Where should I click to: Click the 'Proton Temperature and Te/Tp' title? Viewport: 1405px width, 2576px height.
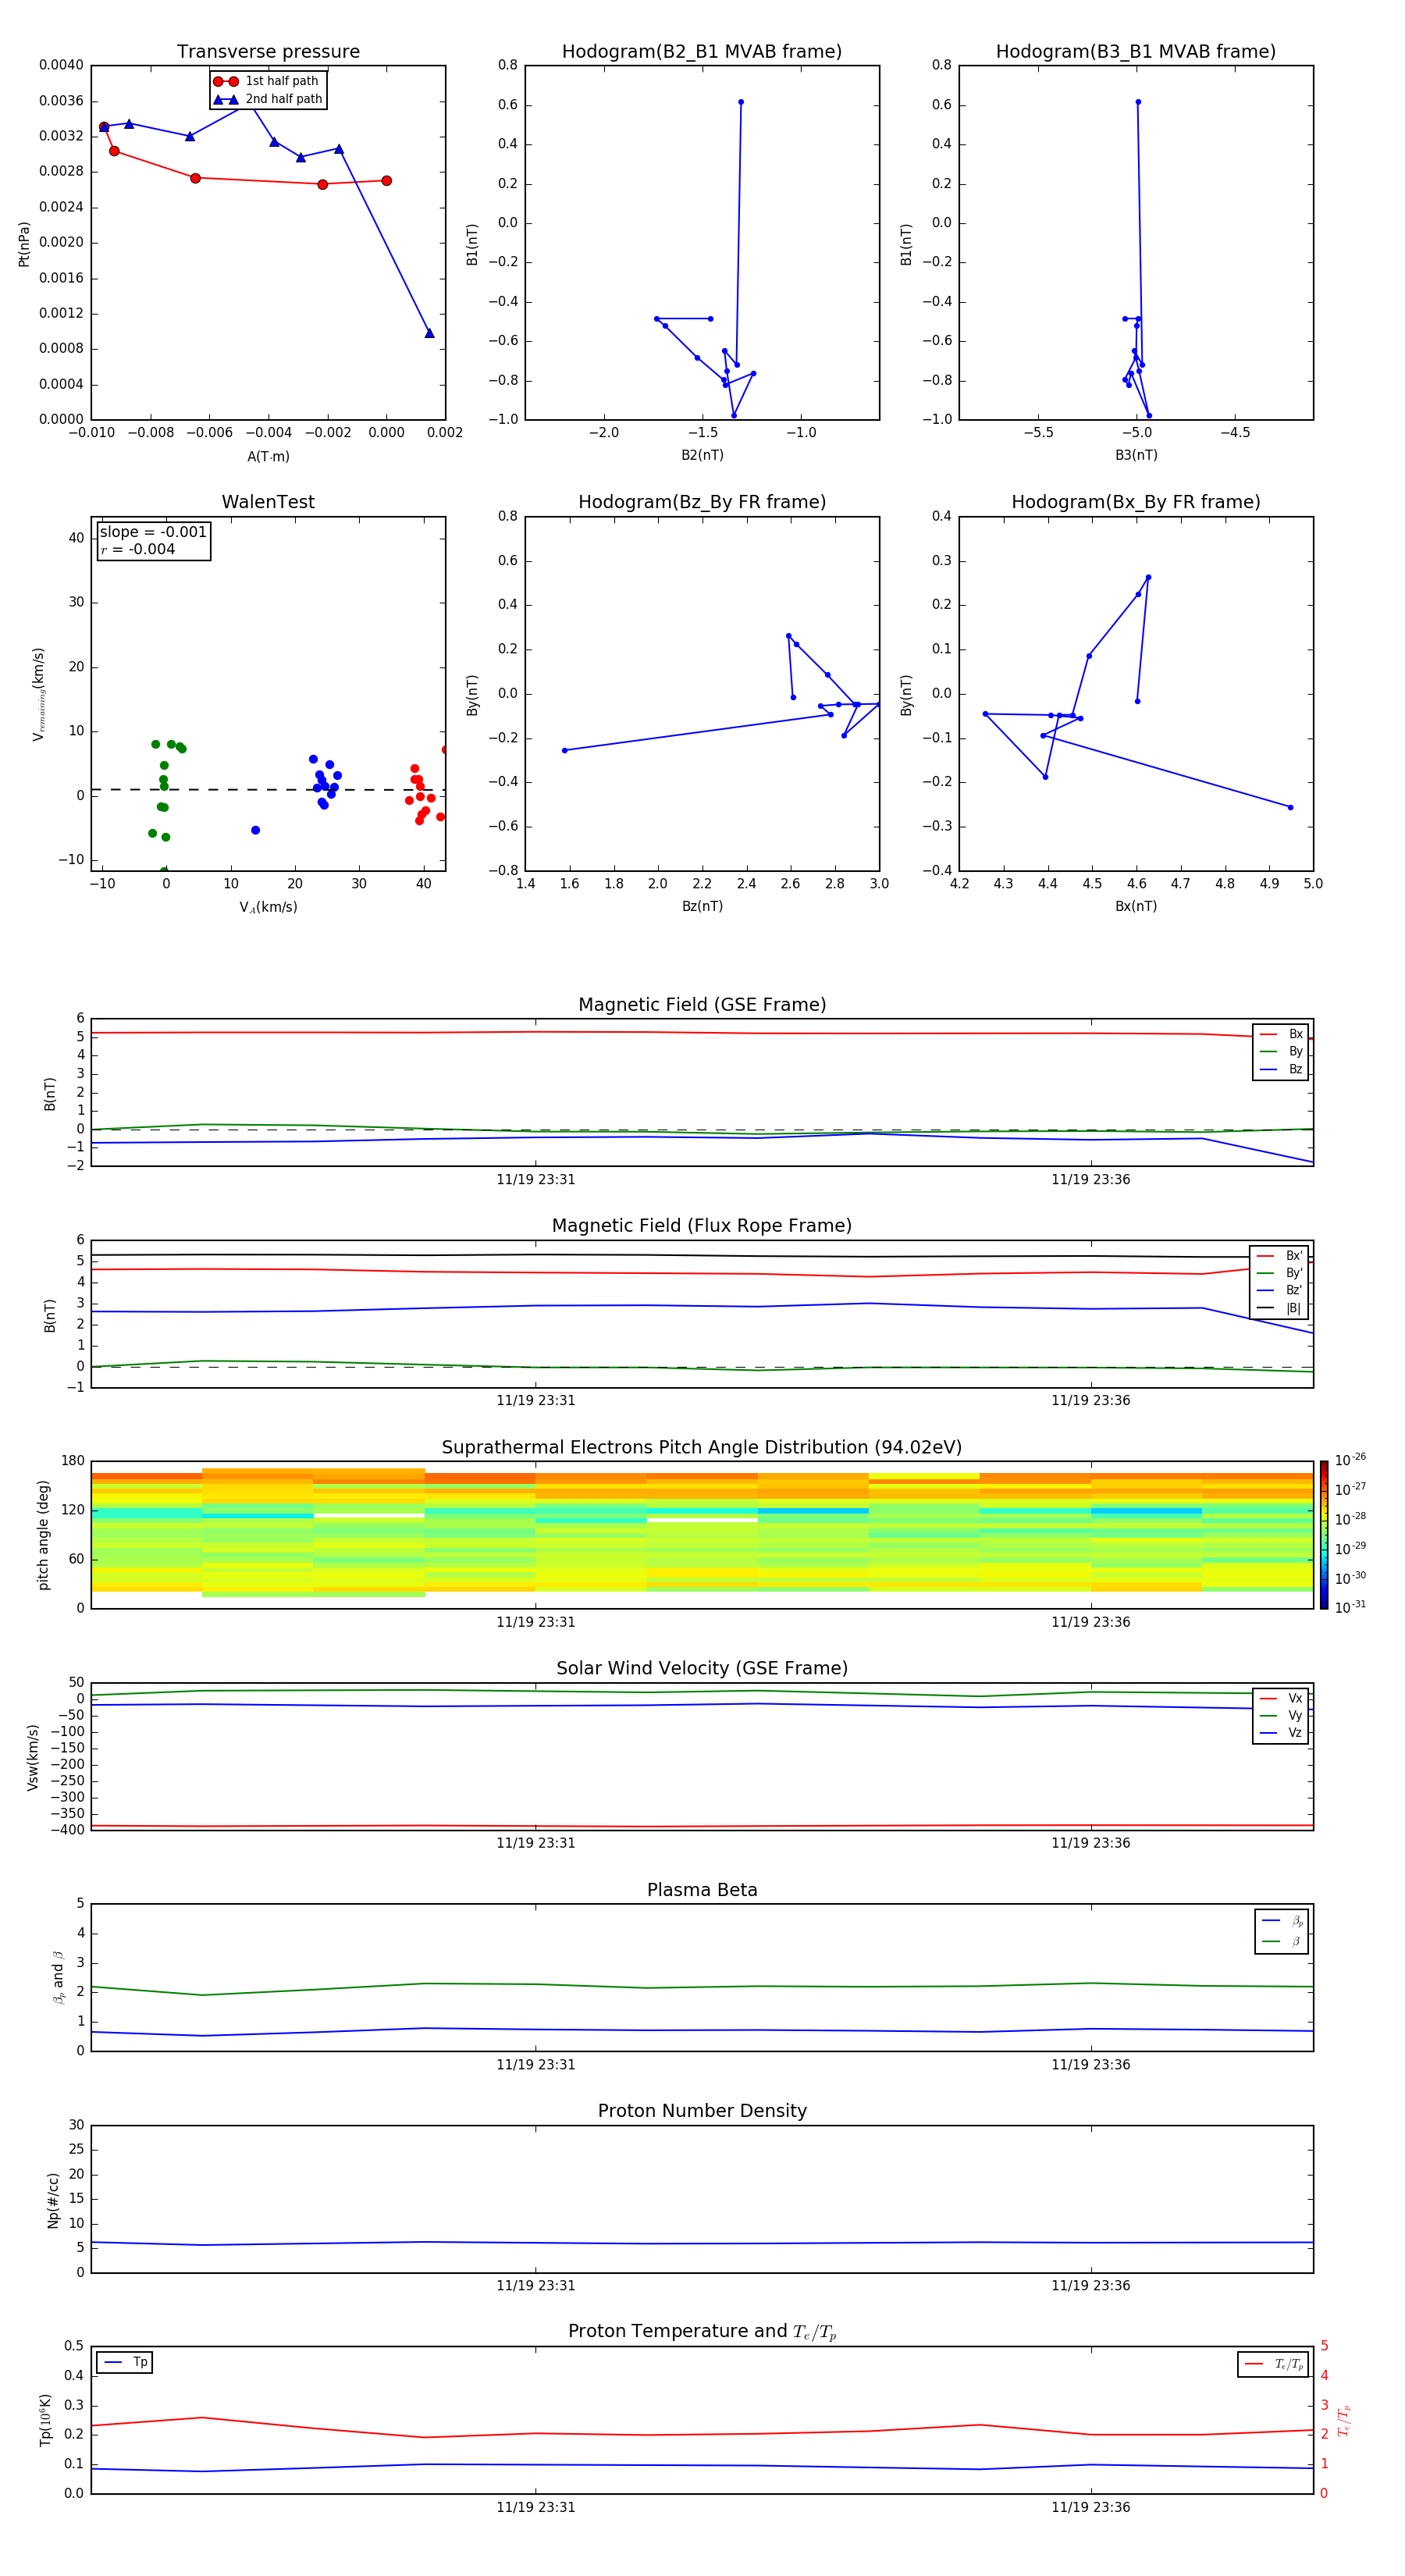pyautogui.click(x=702, y=2332)
